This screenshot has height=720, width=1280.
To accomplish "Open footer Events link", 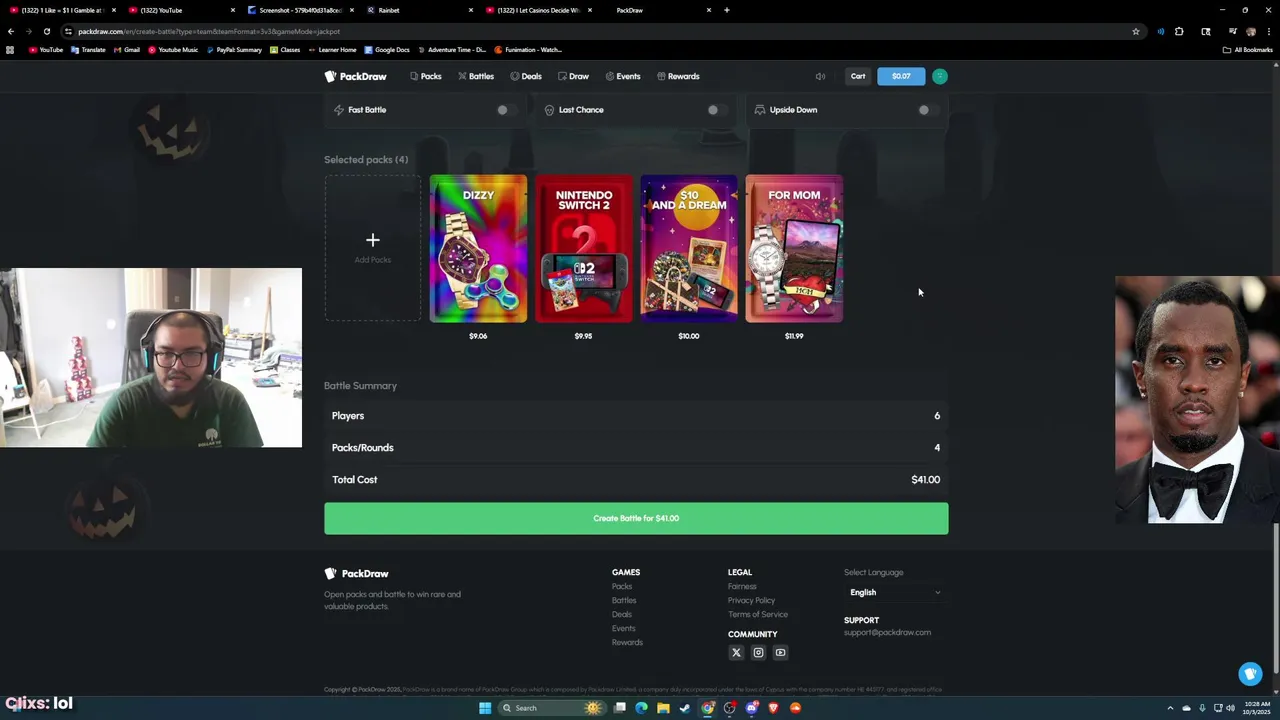I will pyautogui.click(x=624, y=628).
